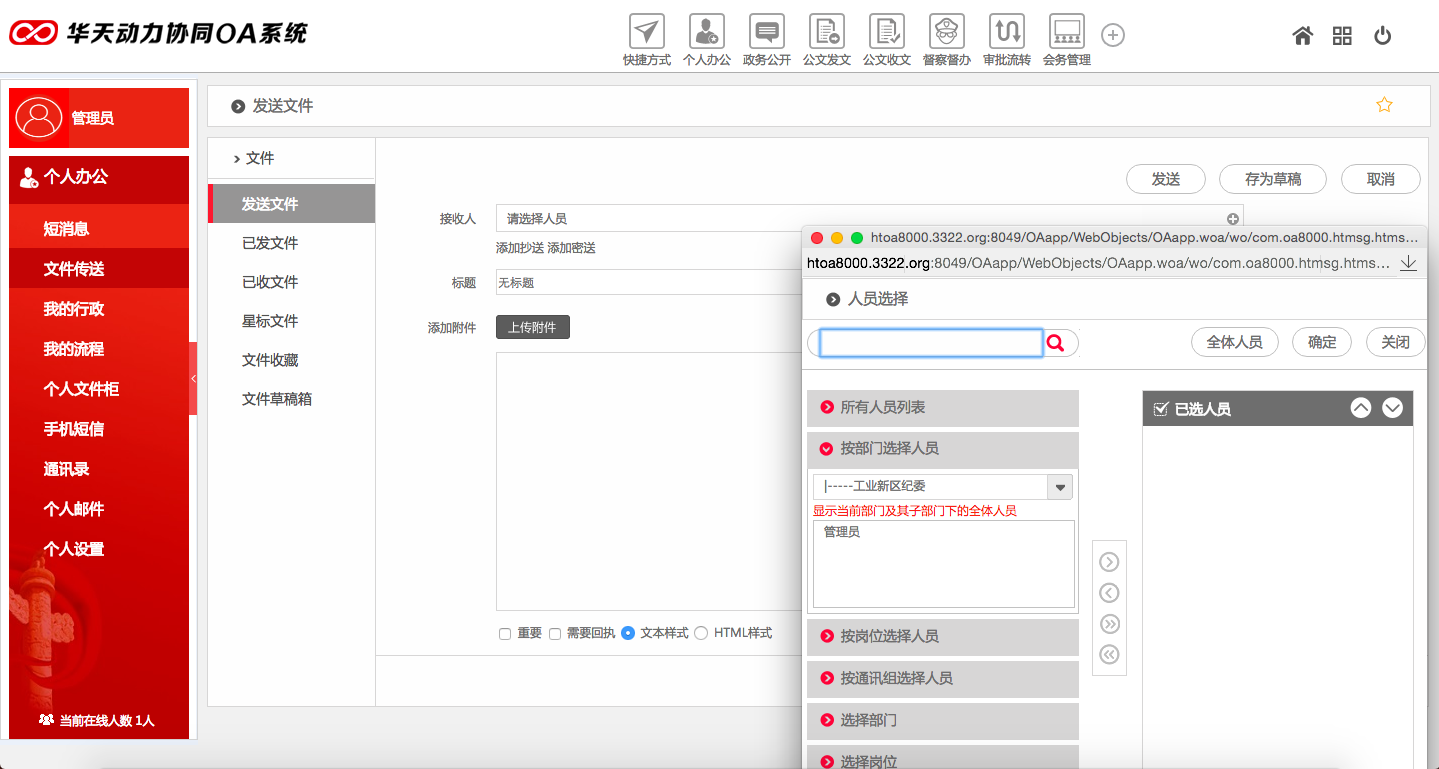The height and width of the screenshot is (769, 1439).
Task: Click the personnel search input field
Action: pyautogui.click(x=931, y=343)
